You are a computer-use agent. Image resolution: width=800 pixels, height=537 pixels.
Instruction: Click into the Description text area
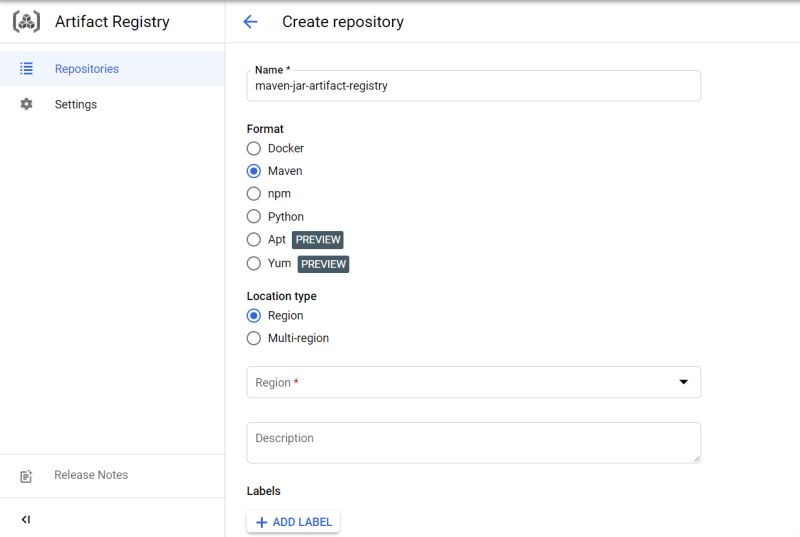coord(473,443)
